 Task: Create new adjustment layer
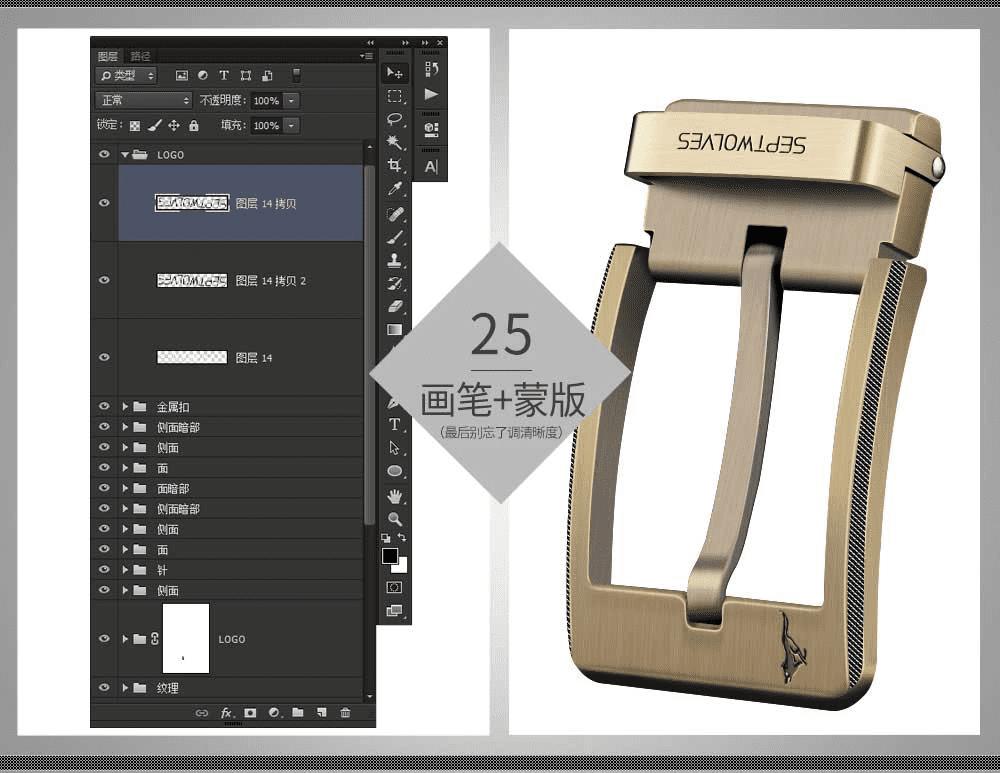(x=274, y=712)
